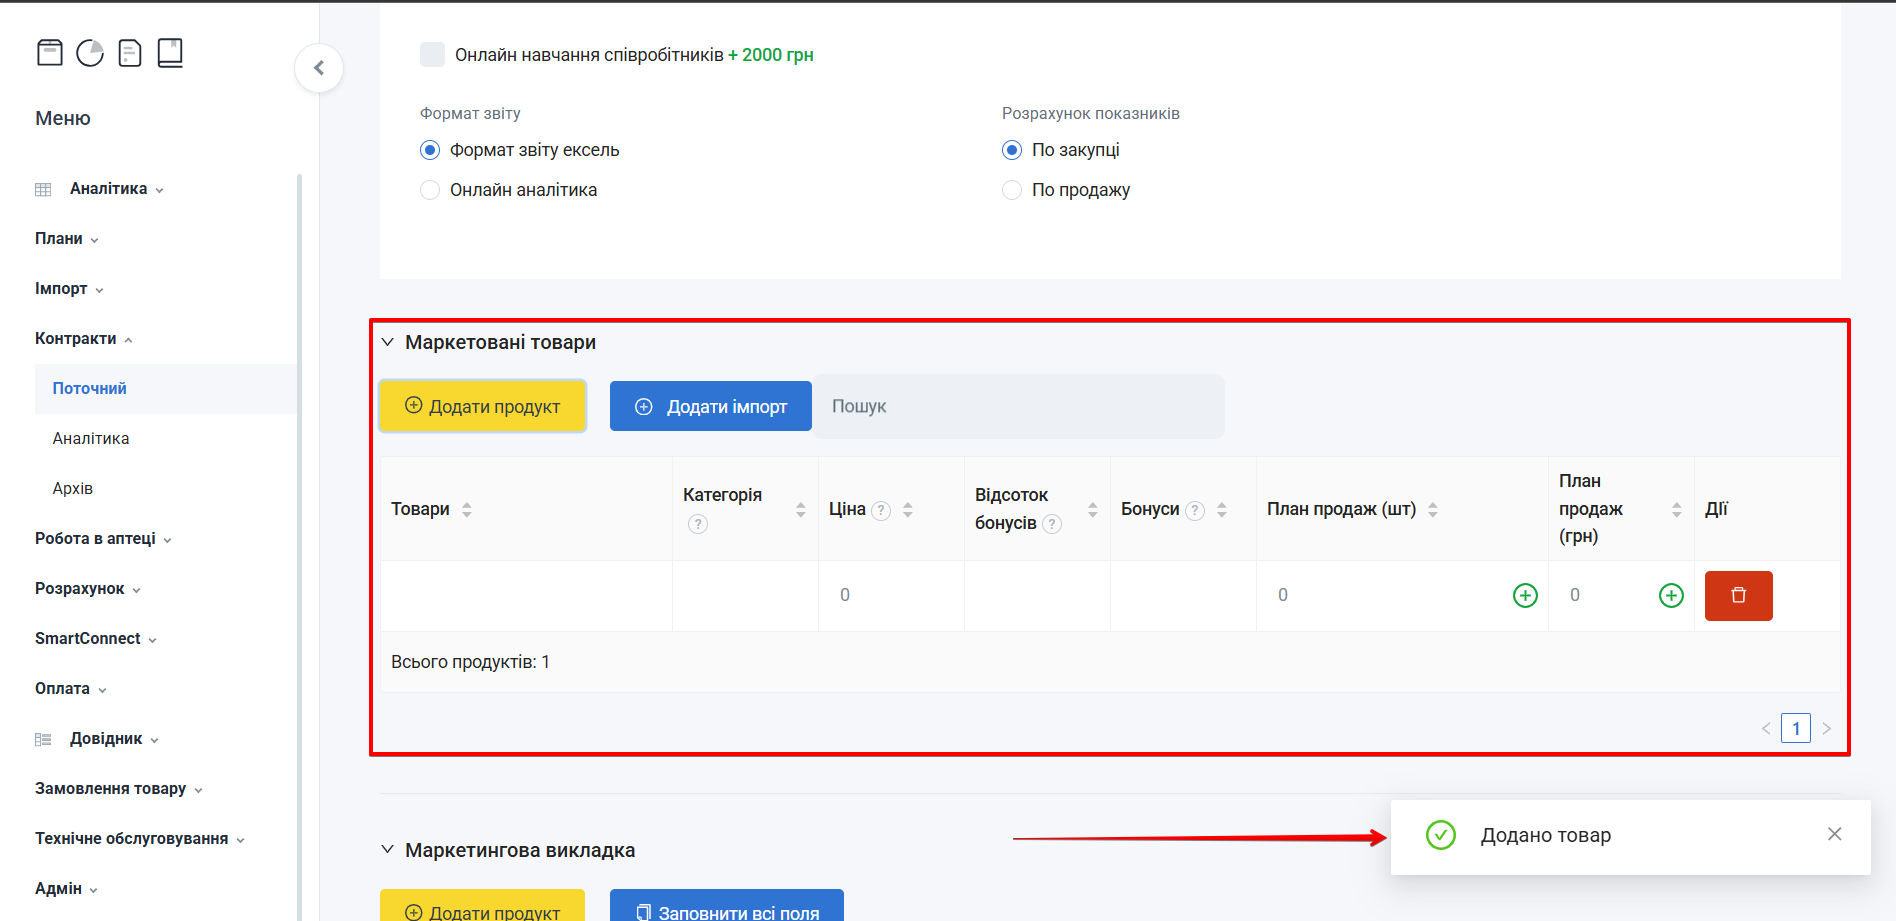Viewport: 1896px width, 921px height.
Task: Dismiss the Додано товар notification
Action: click(1834, 834)
